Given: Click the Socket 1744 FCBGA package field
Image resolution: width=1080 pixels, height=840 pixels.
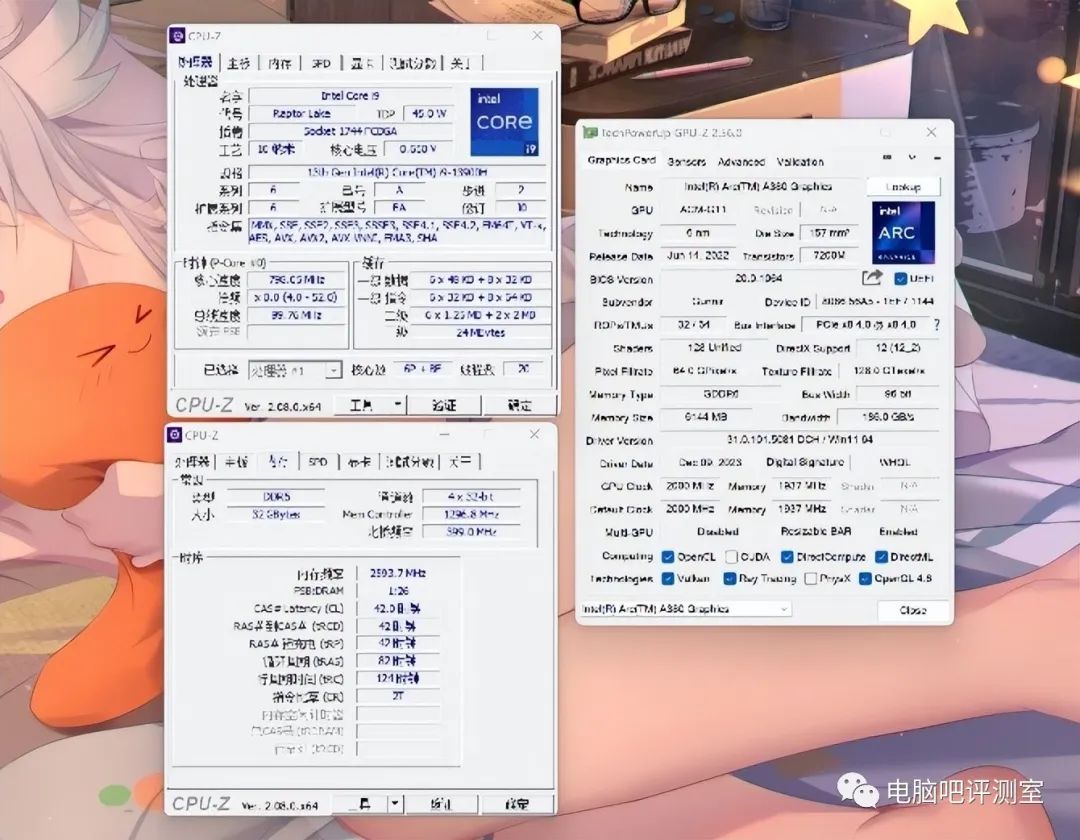Looking at the screenshot, I should 351,131.
